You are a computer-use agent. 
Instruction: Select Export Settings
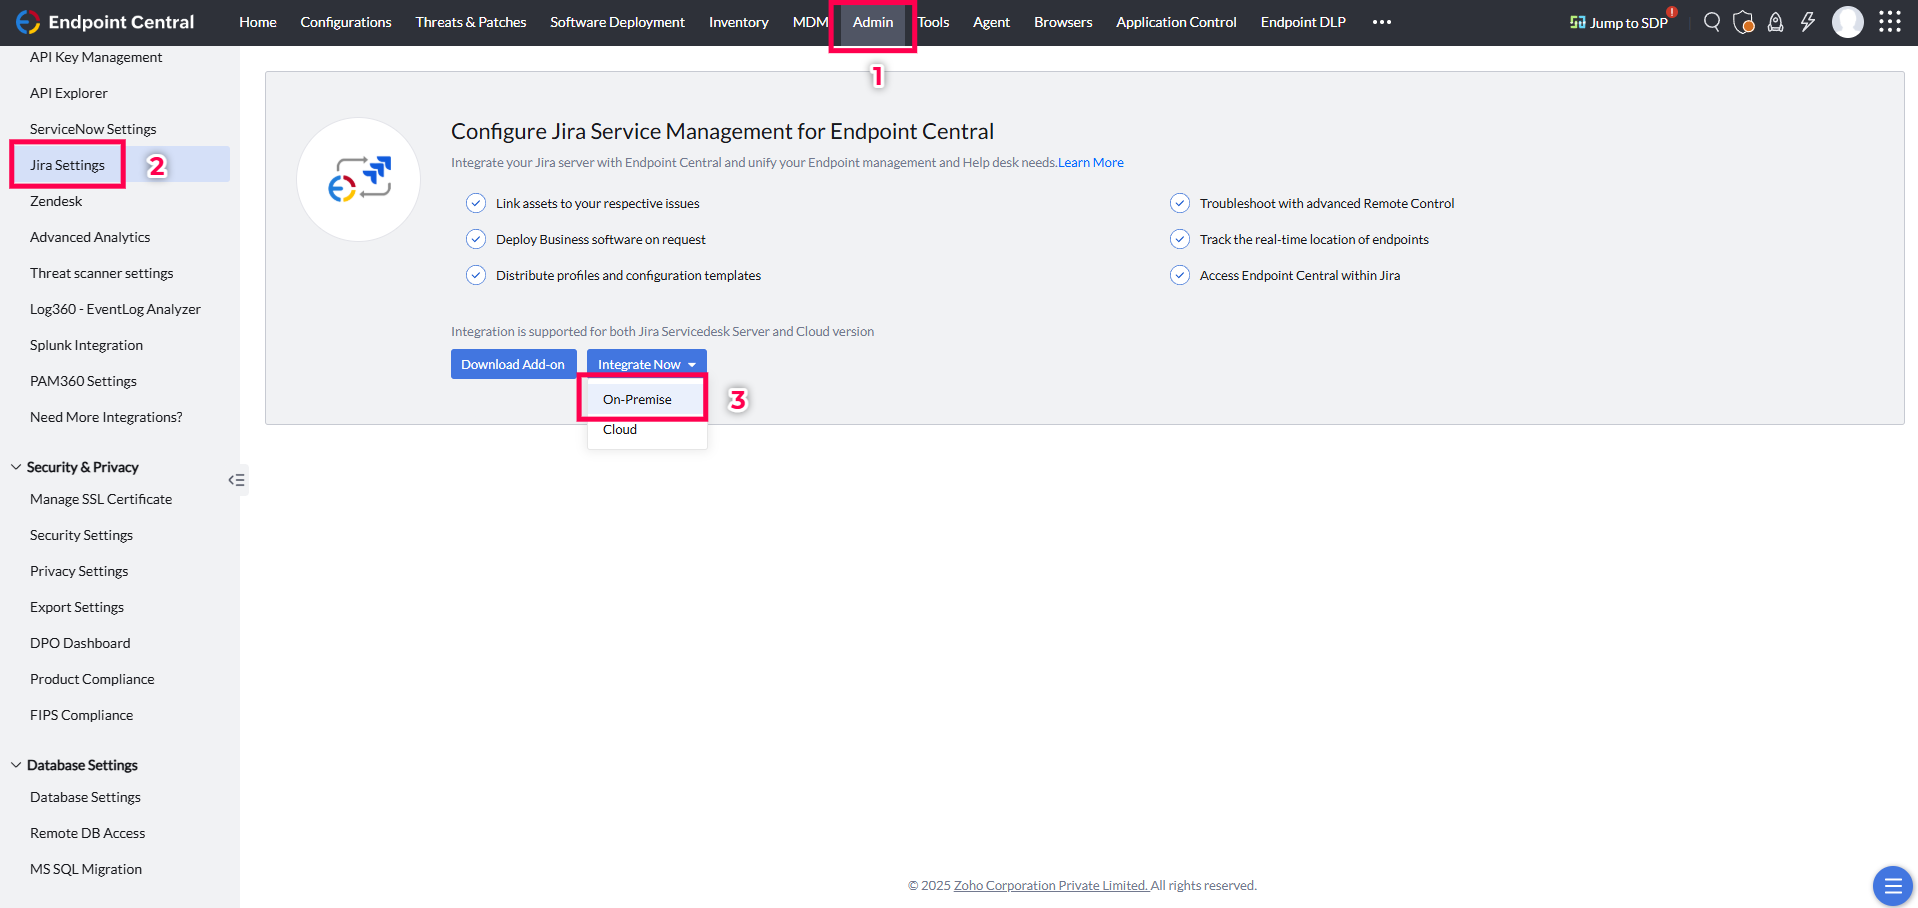[77, 607]
